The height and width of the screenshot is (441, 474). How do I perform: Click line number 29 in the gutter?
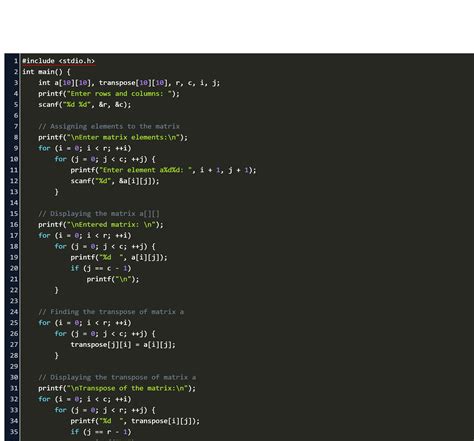coord(14,366)
